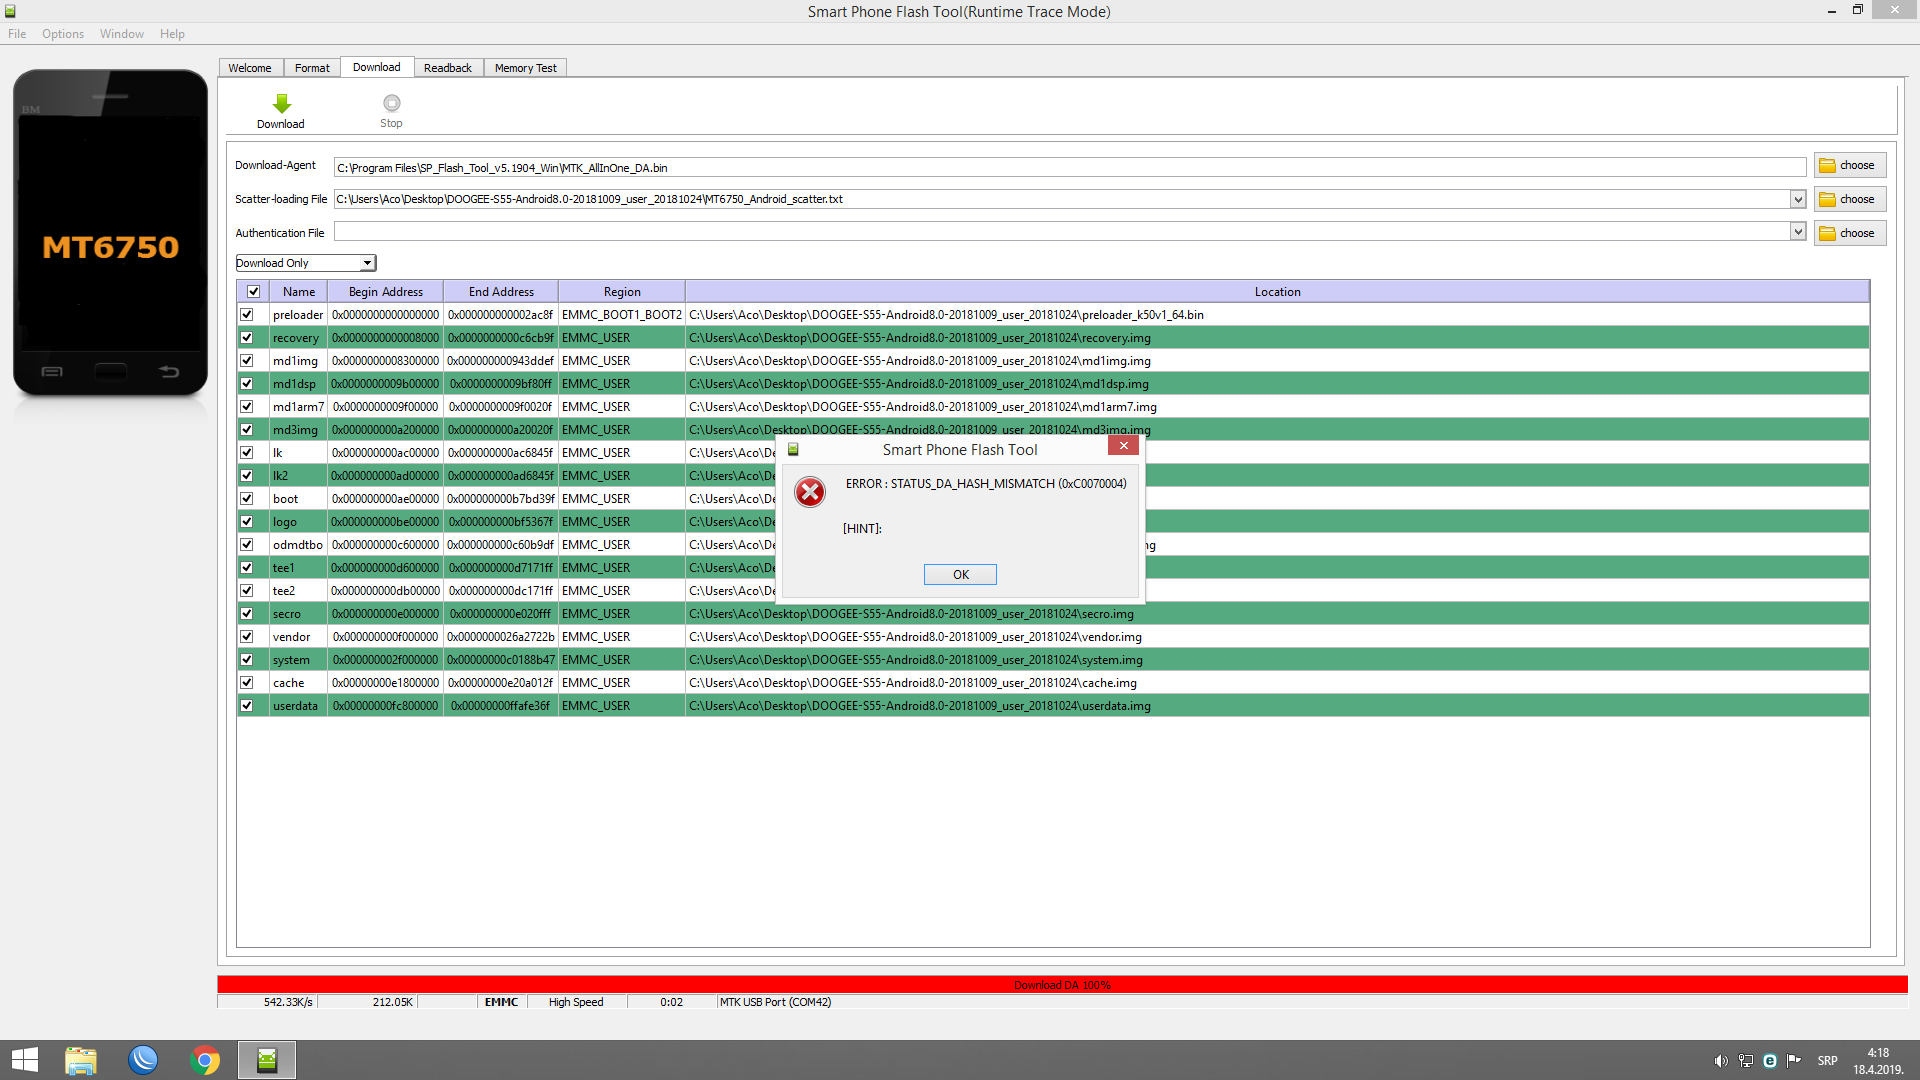The height and width of the screenshot is (1080, 1920).
Task: Click choose for Authentication file
Action: pyautogui.click(x=1850, y=234)
